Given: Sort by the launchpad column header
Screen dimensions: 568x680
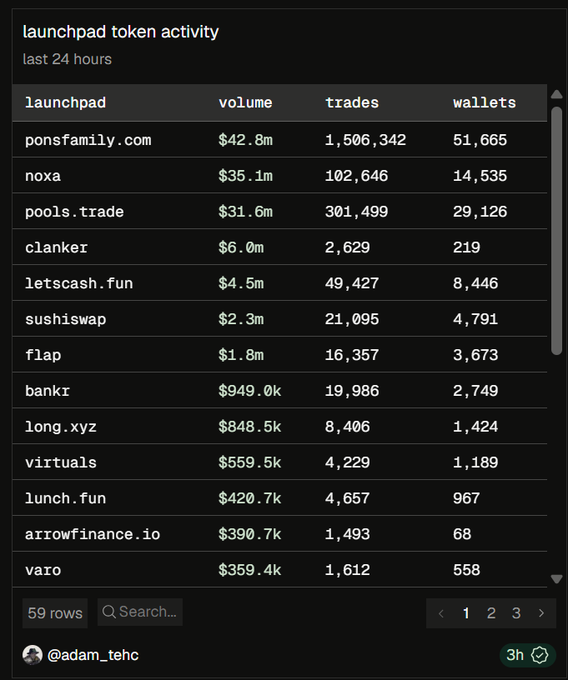Looking at the screenshot, I should 65,103.
